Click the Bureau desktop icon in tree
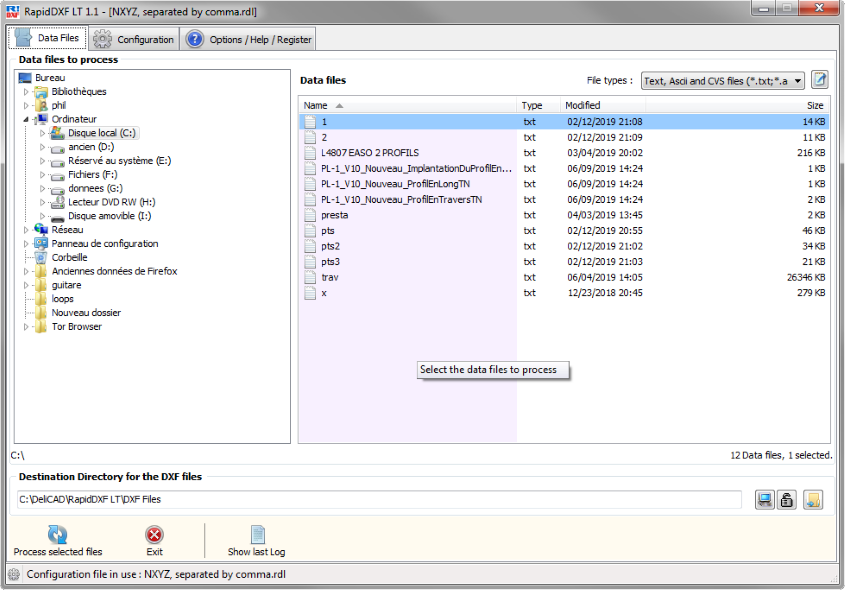Image resolution: width=845 pixels, height=590 pixels. coord(25,78)
